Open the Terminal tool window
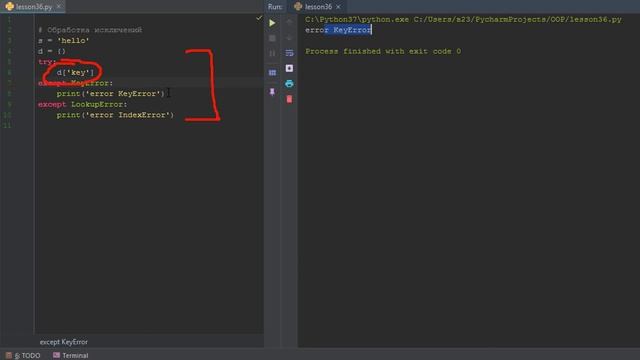Image resolution: width=640 pixels, height=360 pixels. point(71,356)
